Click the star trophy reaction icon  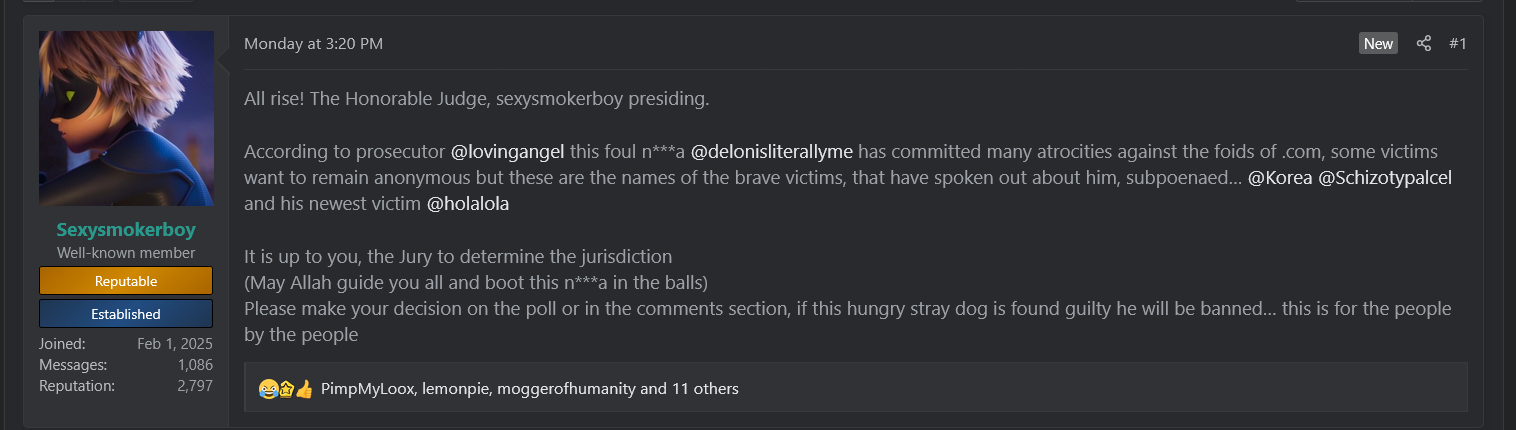point(285,388)
